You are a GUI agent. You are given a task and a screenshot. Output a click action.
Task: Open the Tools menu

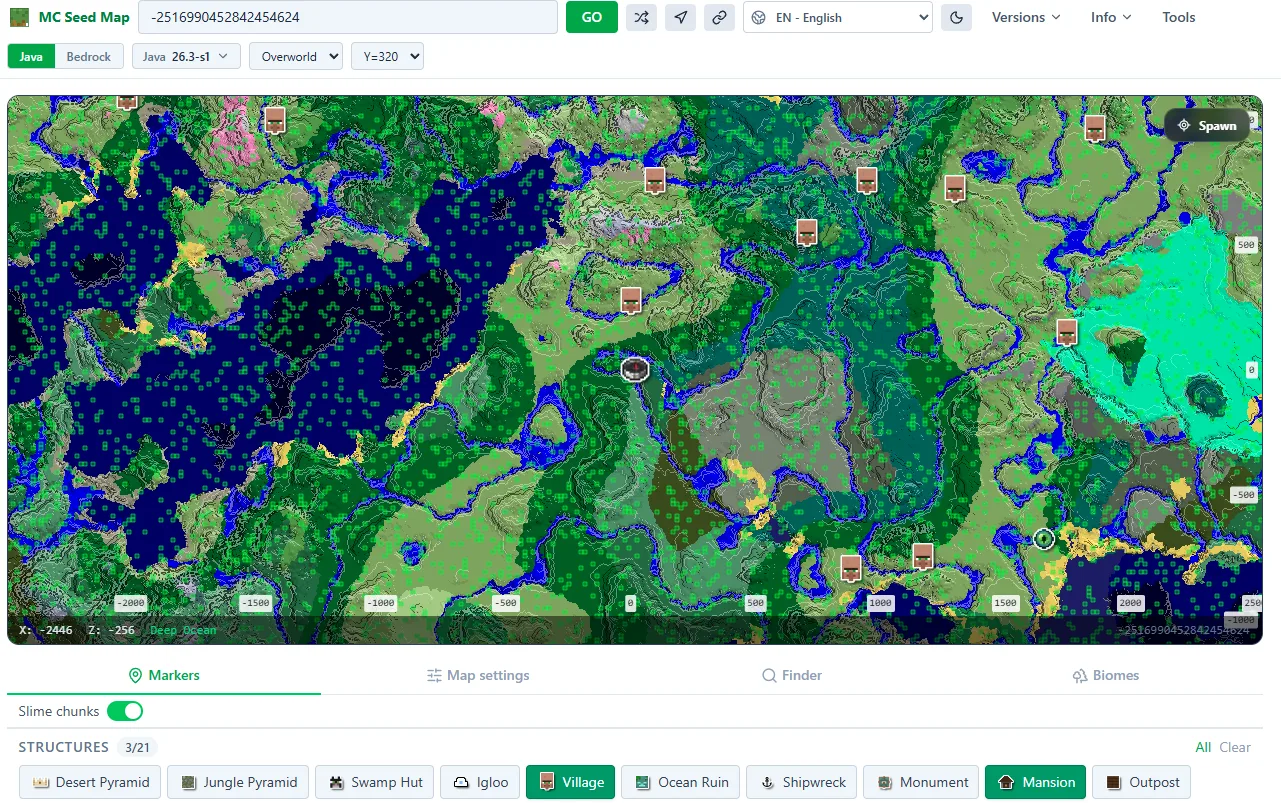(1178, 17)
